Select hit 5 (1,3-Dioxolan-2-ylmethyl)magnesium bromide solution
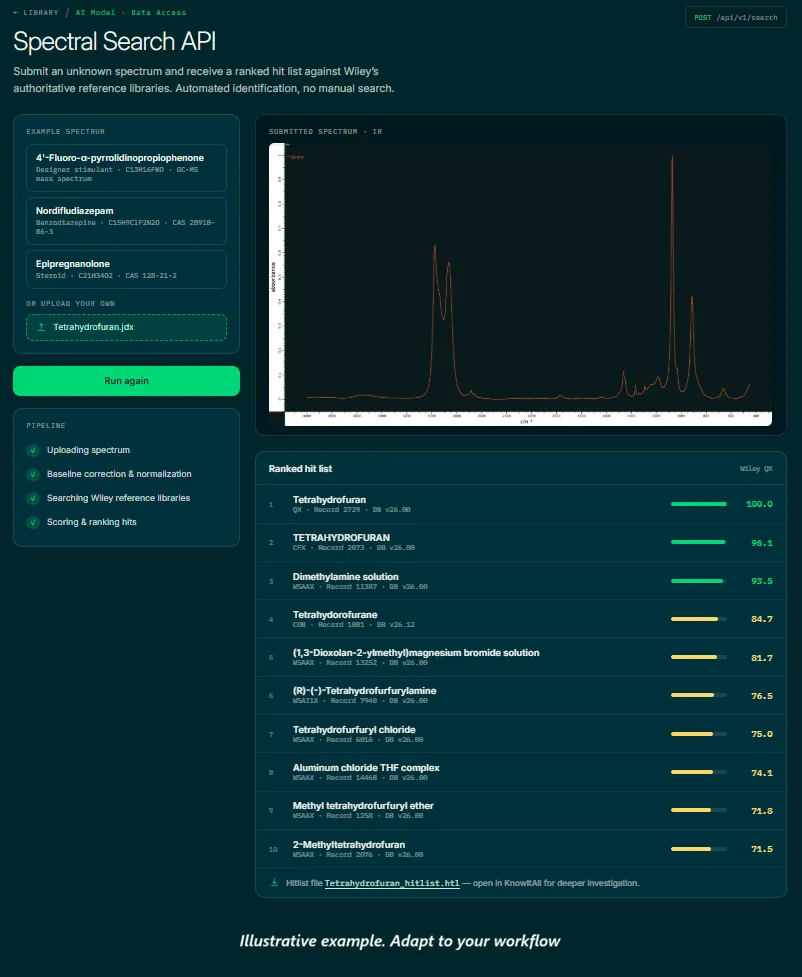Image resolution: width=802 pixels, height=977 pixels. [x=521, y=657]
